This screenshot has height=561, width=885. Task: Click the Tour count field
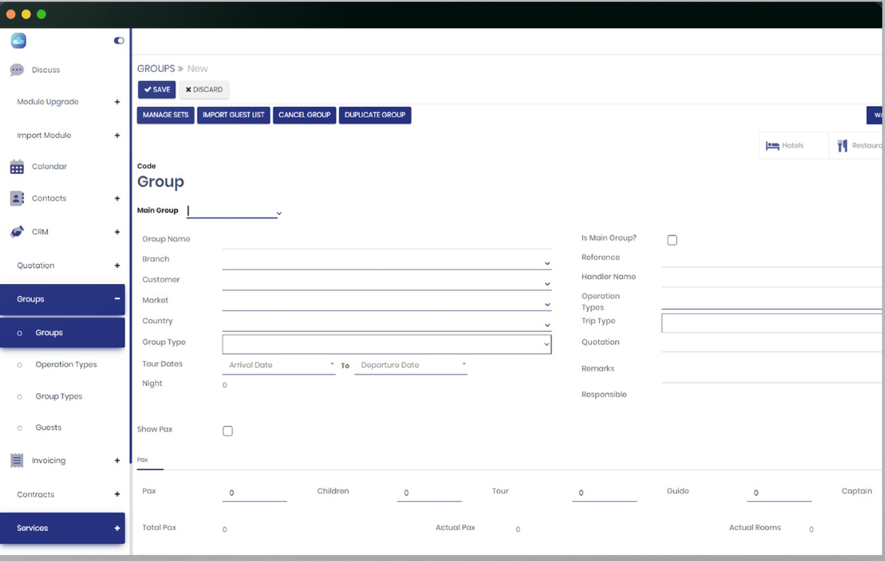pyautogui.click(x=604, y=493)
